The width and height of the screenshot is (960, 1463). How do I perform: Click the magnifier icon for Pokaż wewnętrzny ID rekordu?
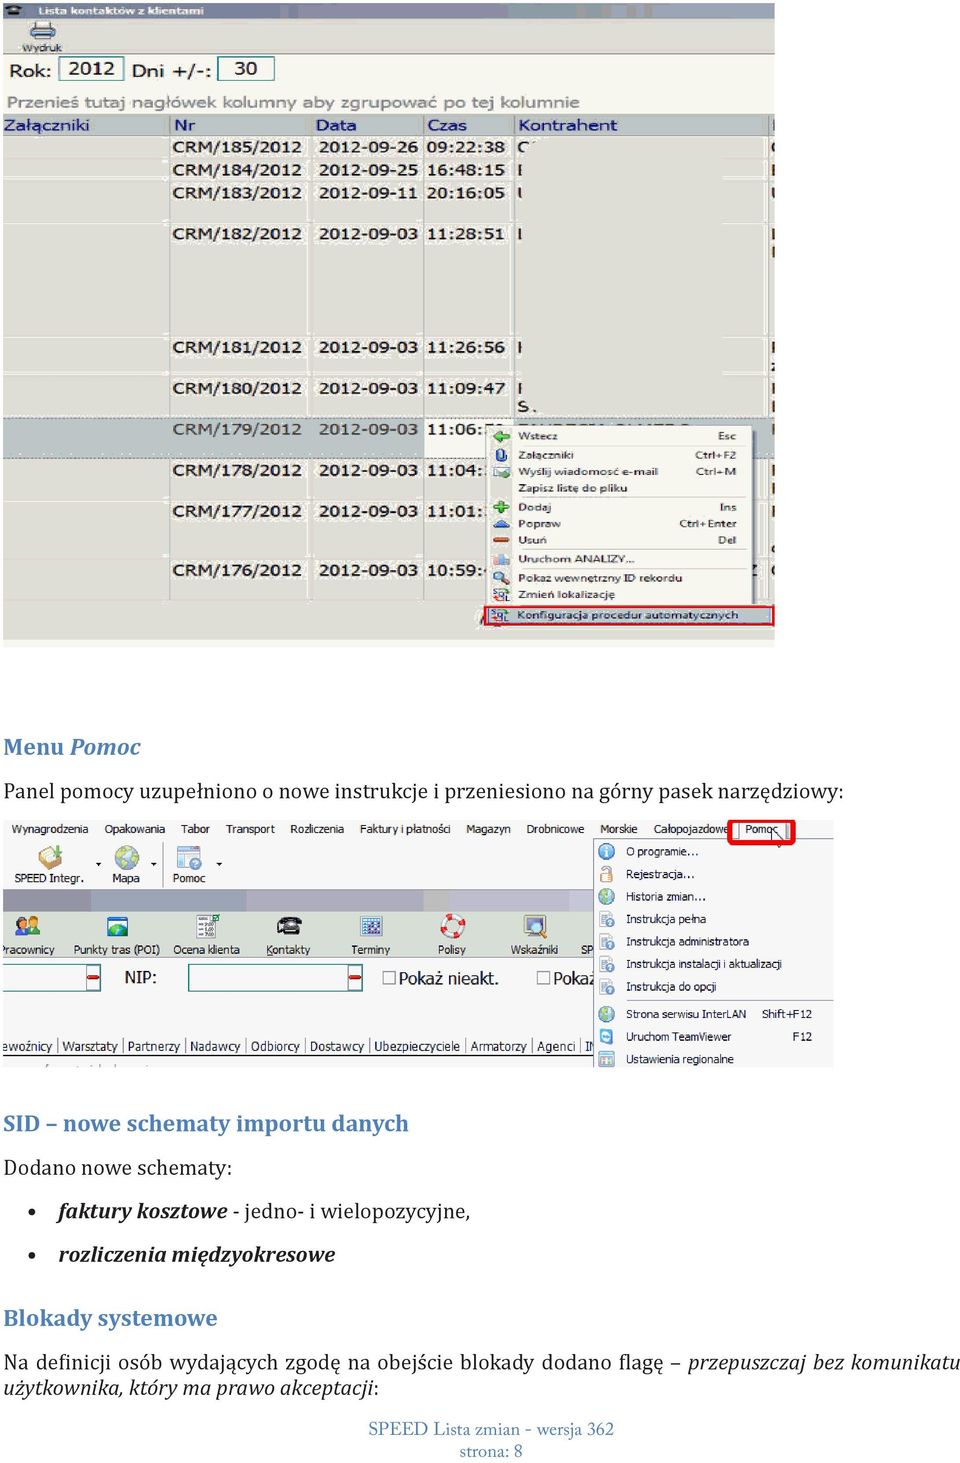(501, 577)
